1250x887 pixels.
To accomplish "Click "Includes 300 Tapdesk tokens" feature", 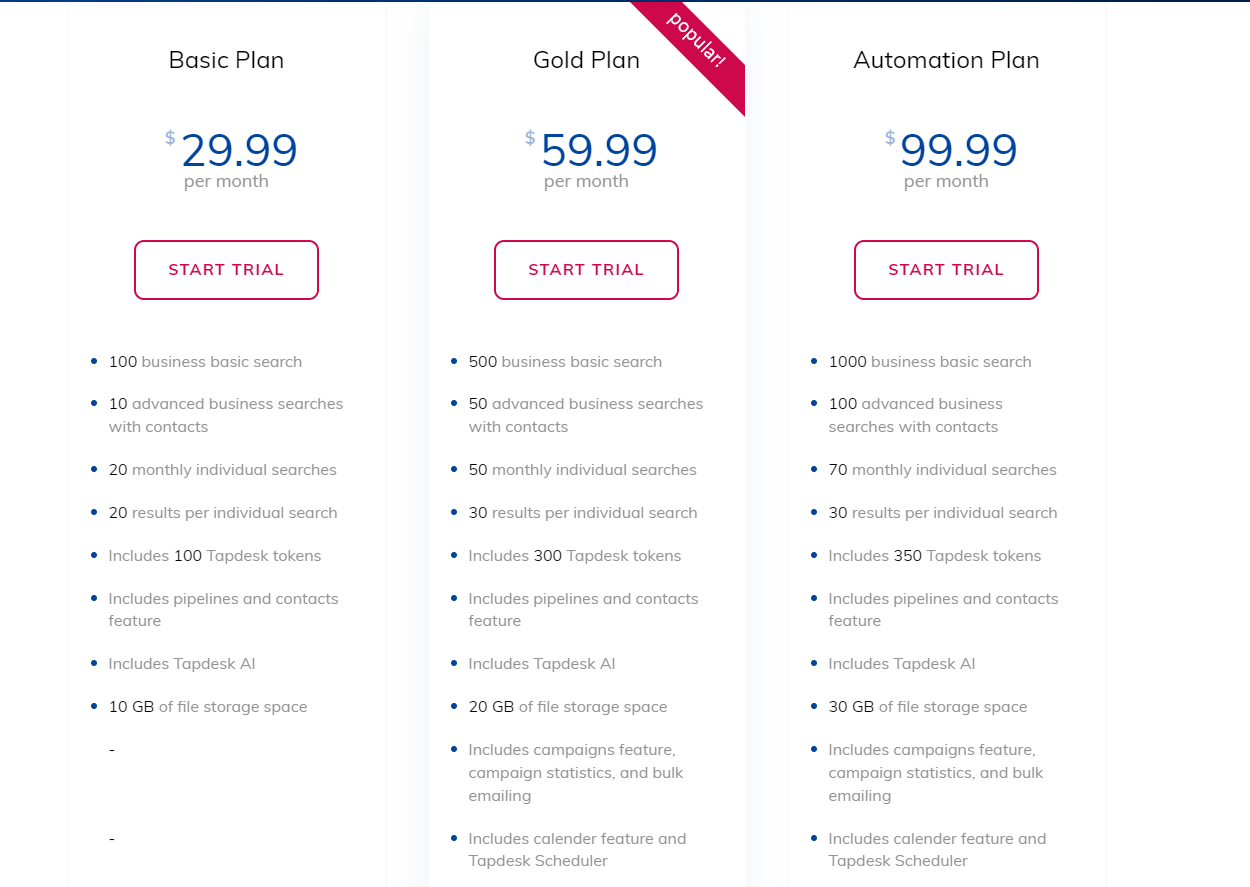I will coord(575,556).
